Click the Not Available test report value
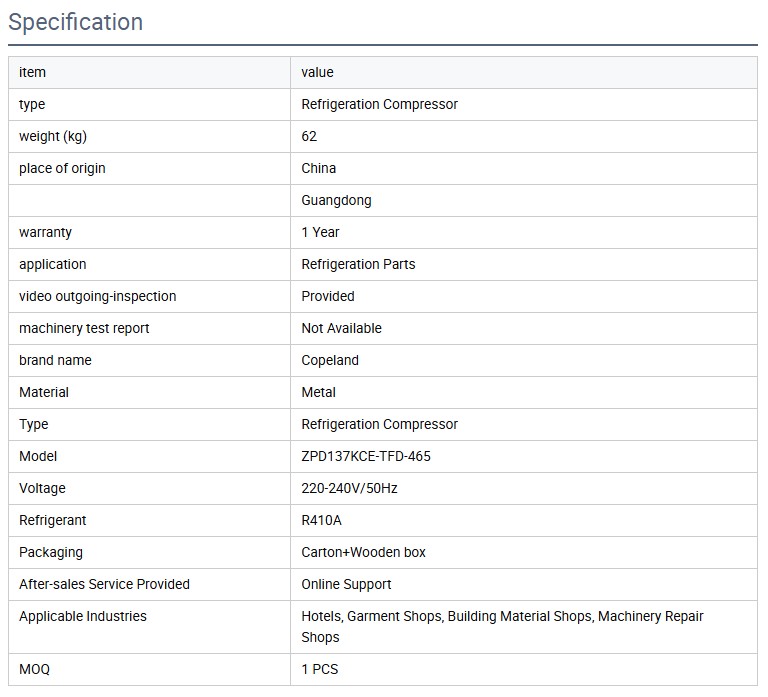768x697 pixels. point(341,328)
